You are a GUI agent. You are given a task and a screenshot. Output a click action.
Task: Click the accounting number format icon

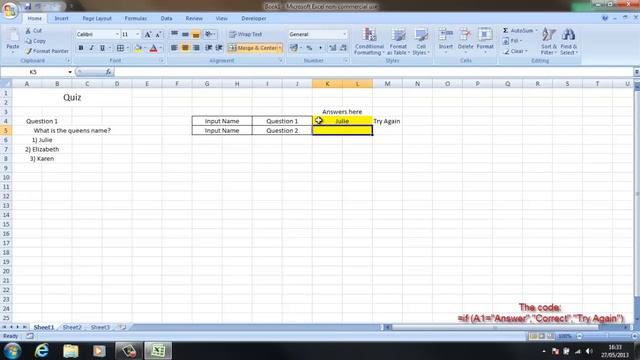[293, 48]
